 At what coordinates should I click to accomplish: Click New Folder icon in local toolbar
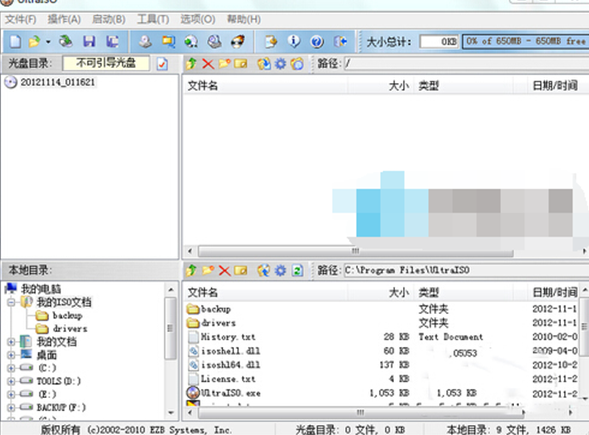tap(208, 270)
